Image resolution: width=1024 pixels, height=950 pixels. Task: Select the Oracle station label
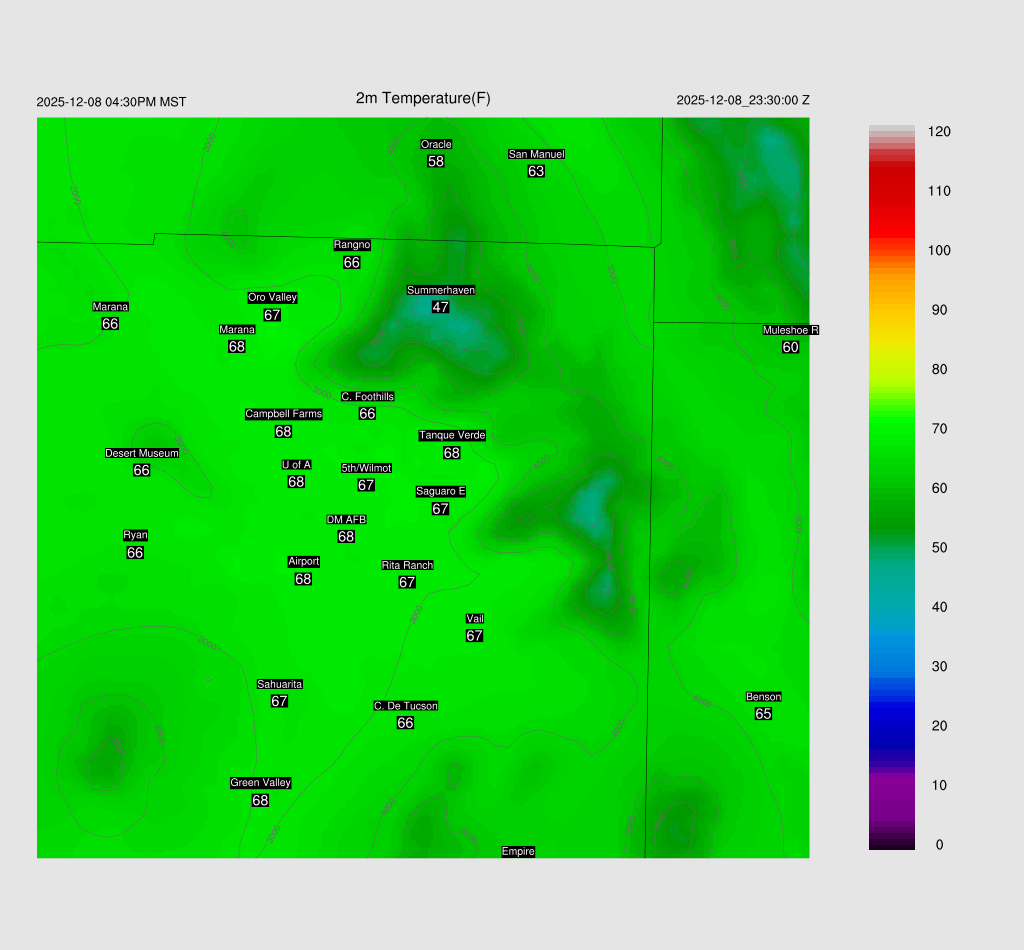pos(436,144)
